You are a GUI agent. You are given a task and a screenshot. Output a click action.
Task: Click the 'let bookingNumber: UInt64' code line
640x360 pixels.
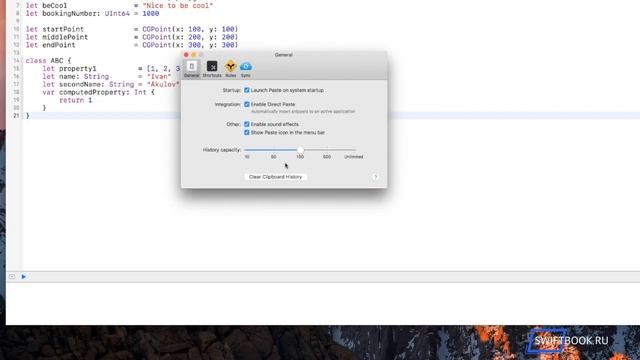[92, 13]
